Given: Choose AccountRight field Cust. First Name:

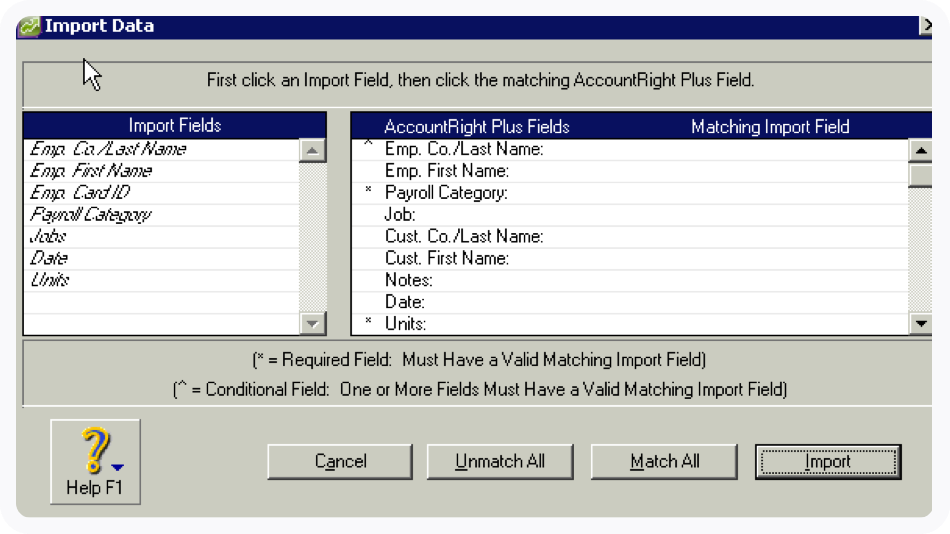Looking at the screenshot, I should (630, 258).
